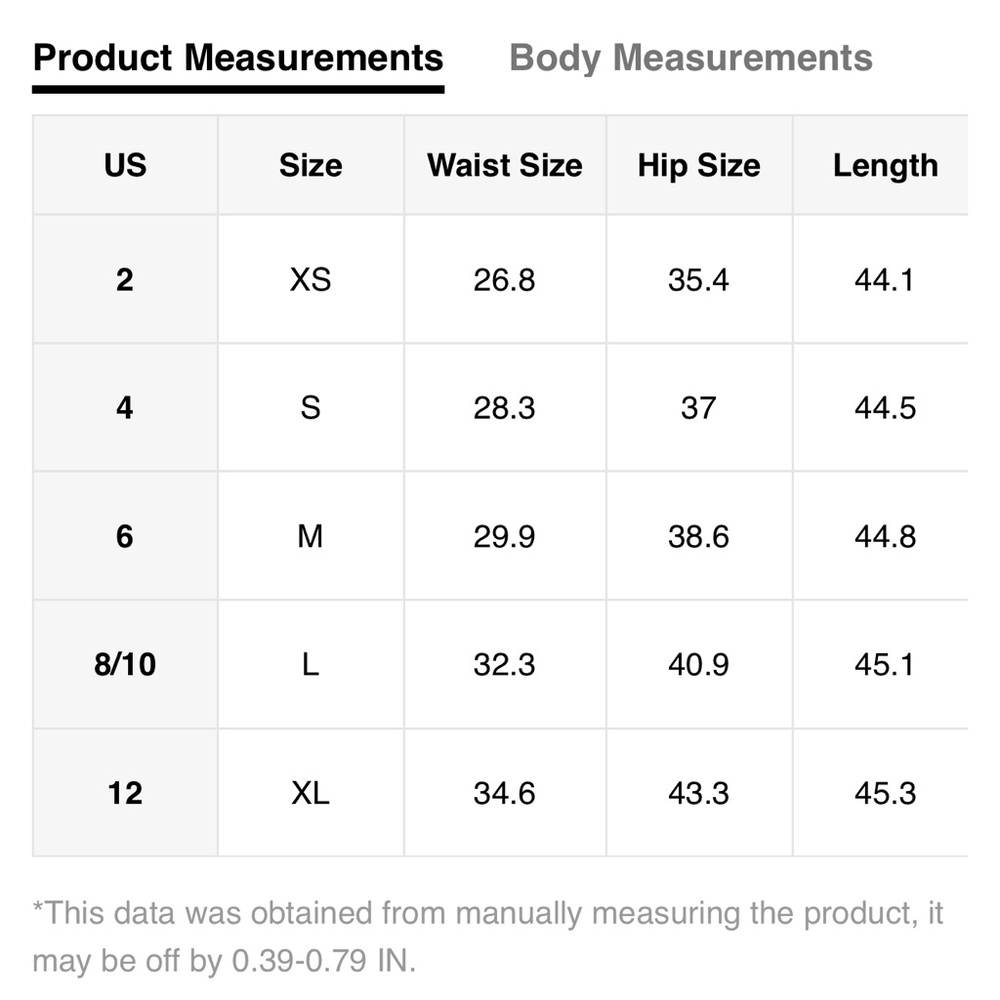
Task: Select the US 8/10 row label
Action: pos(125,665)
